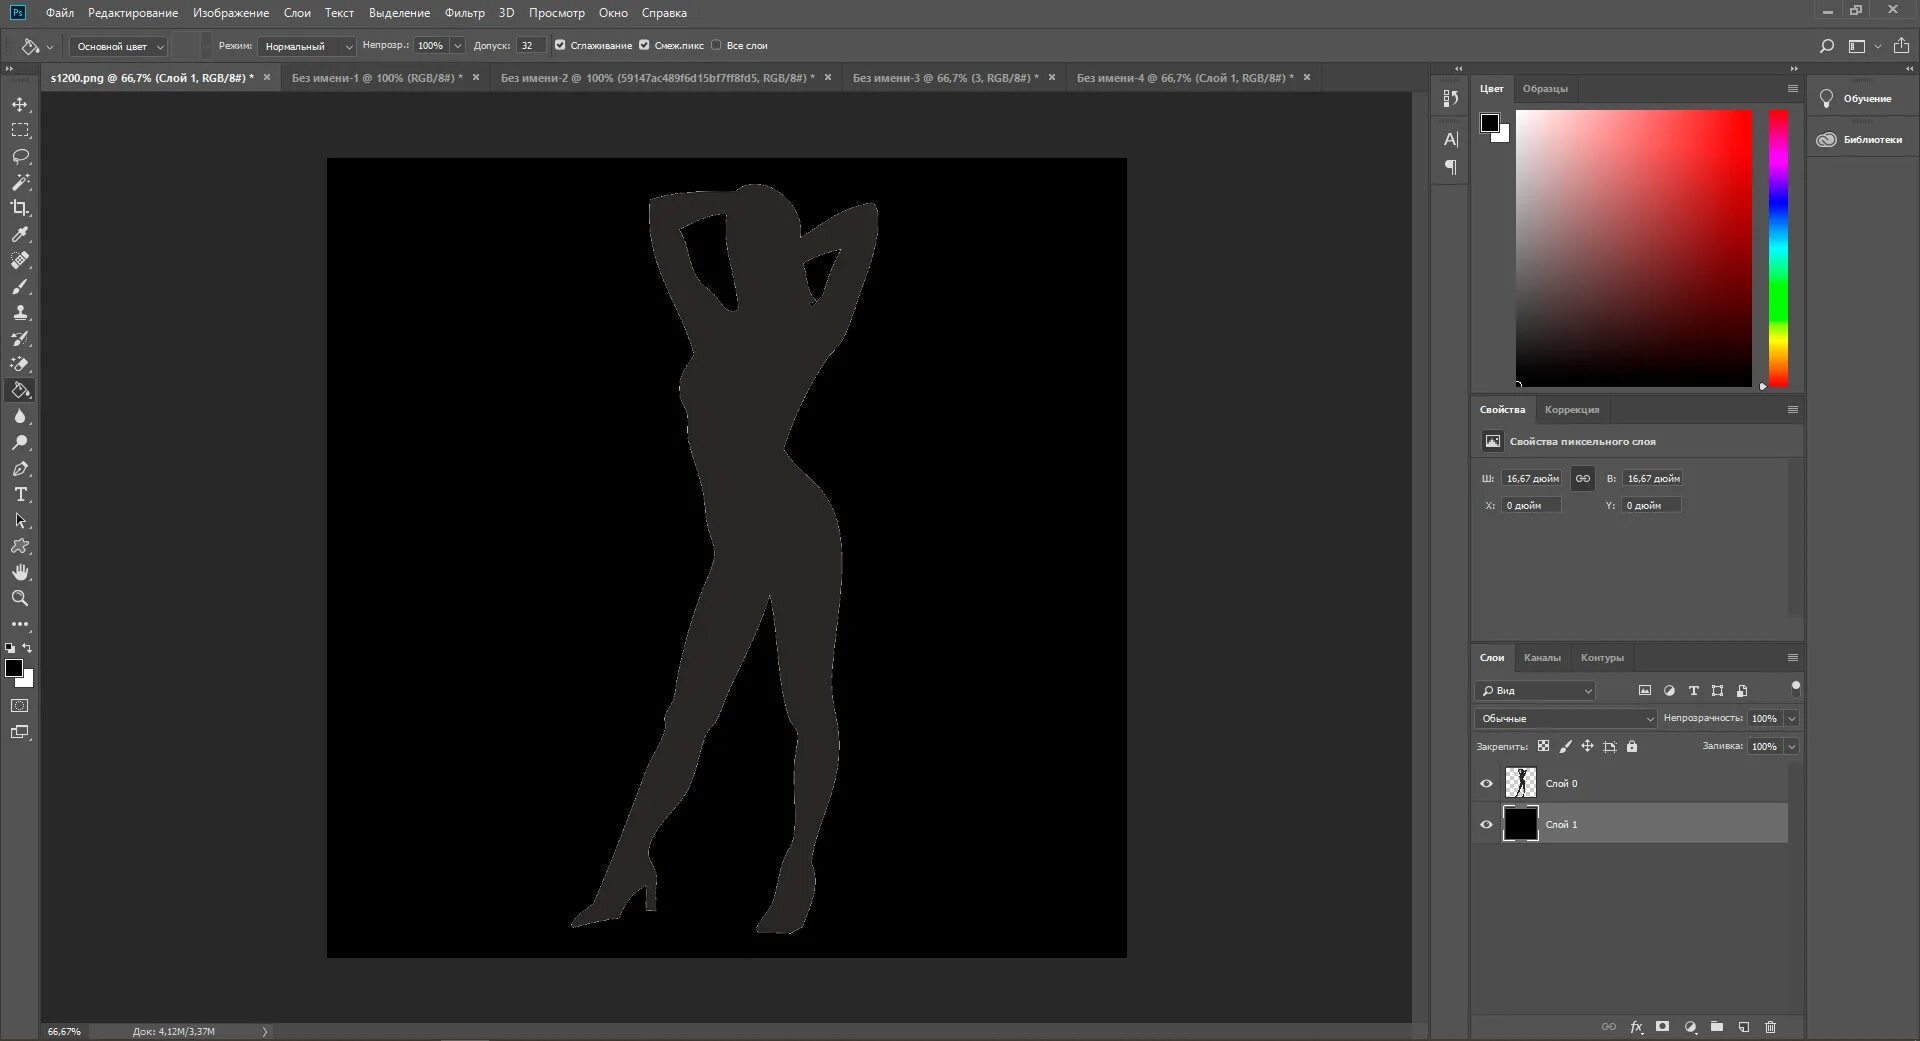This screenshot has width=1920, height=1041.
Task: Click the delete layer trash icon
Action: 1770,1027
